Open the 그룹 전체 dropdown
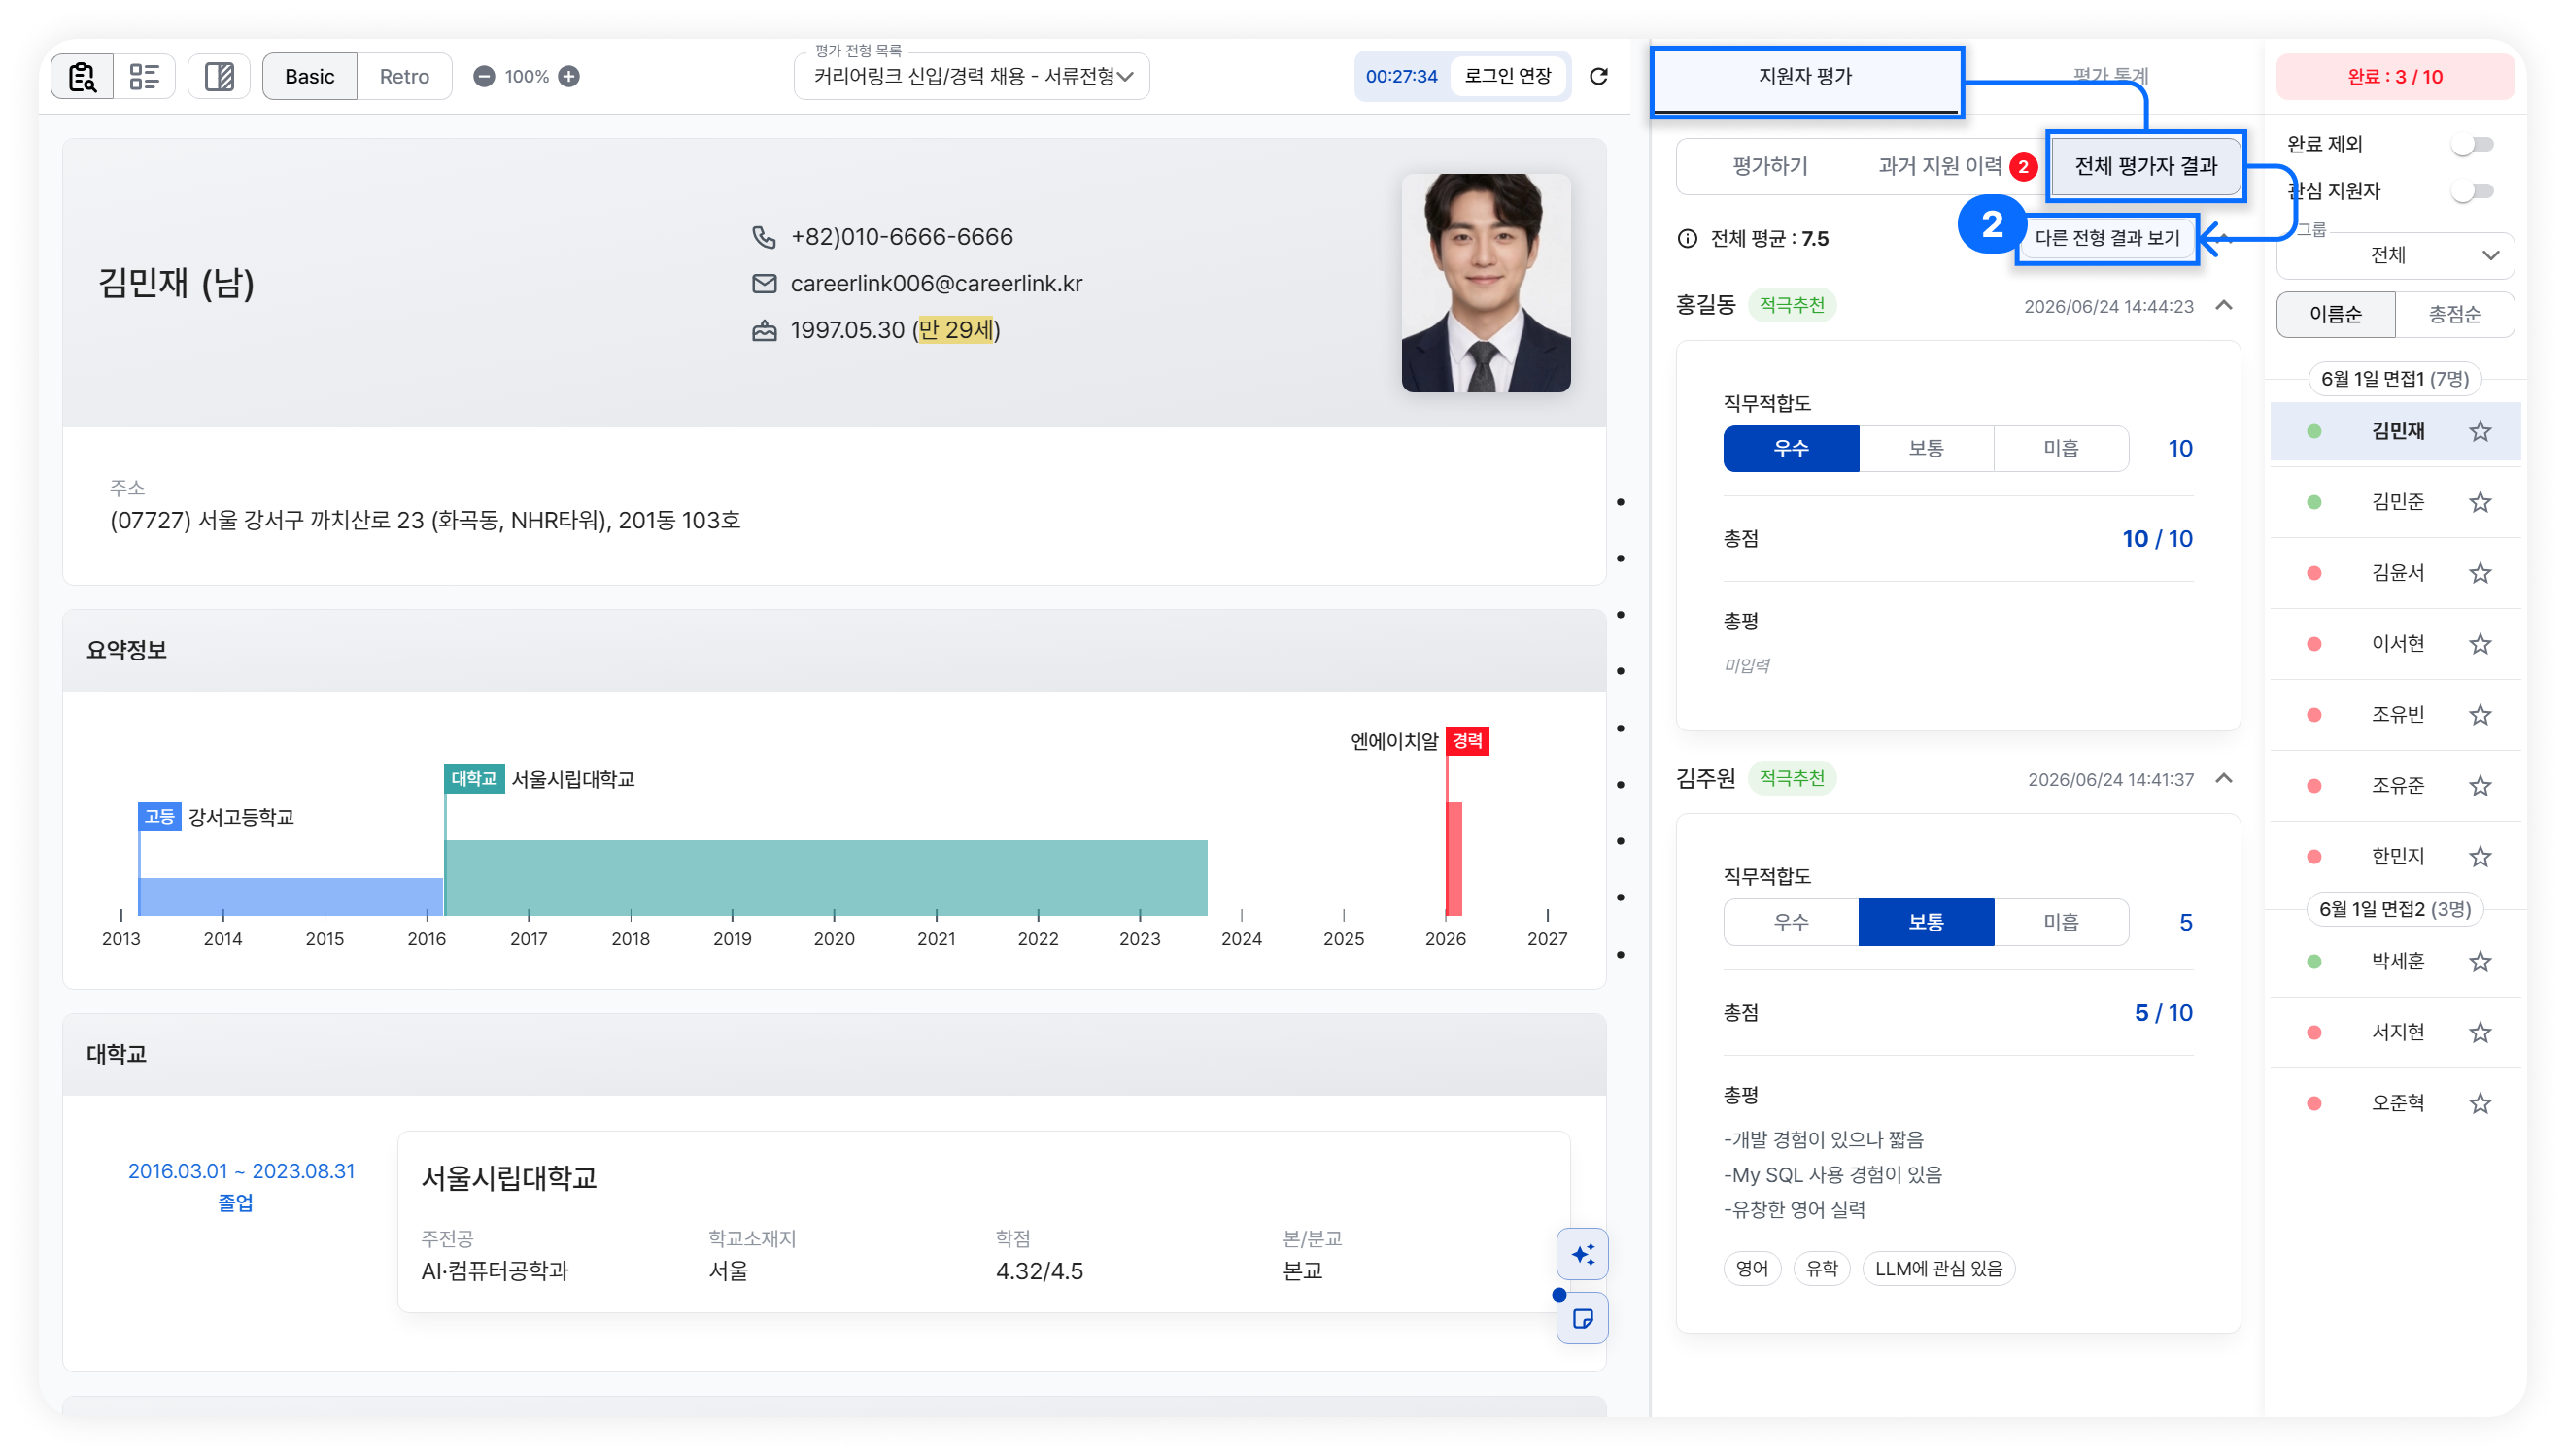2566x1456 pixels. coord(2395,256)
